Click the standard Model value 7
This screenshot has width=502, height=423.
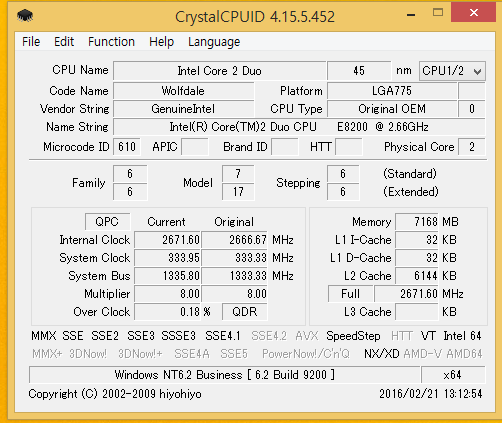tap(238, 174)
